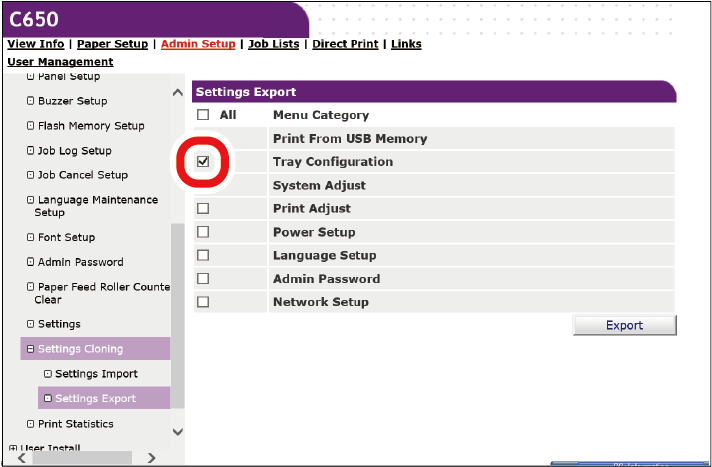This screenshot has width=712, height=467.
Task: Tick the Power Setup checkbox
Action: (x=203, y=232)
